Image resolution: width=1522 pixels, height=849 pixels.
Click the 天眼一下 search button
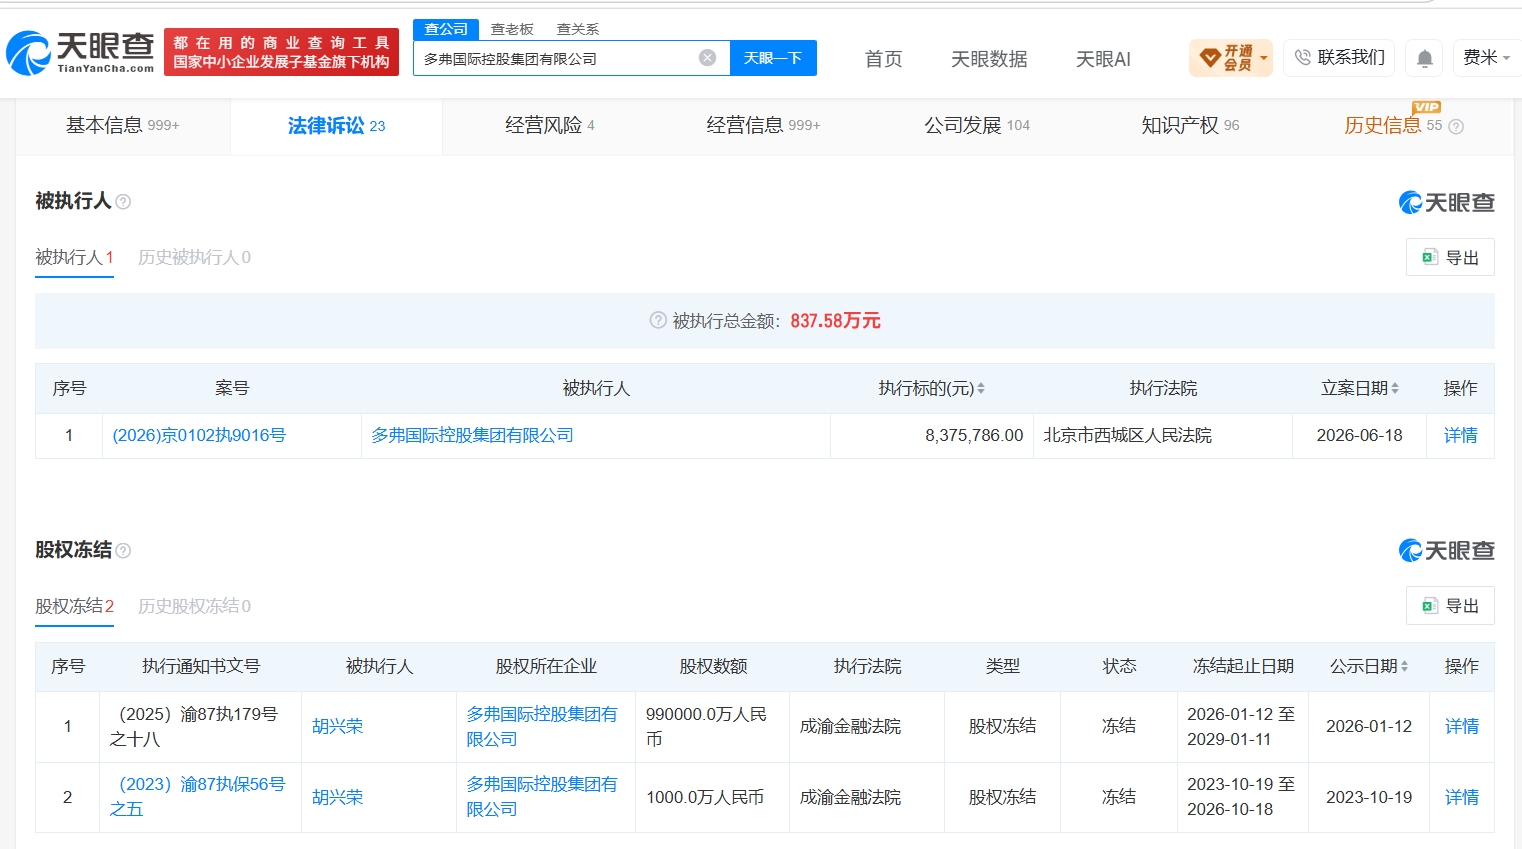(773, 58)
